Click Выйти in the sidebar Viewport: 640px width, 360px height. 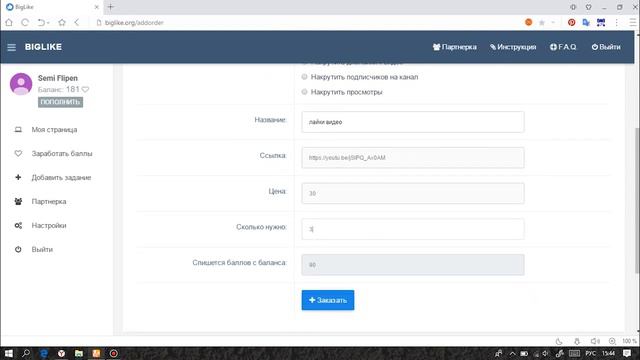tap(42, 249)
